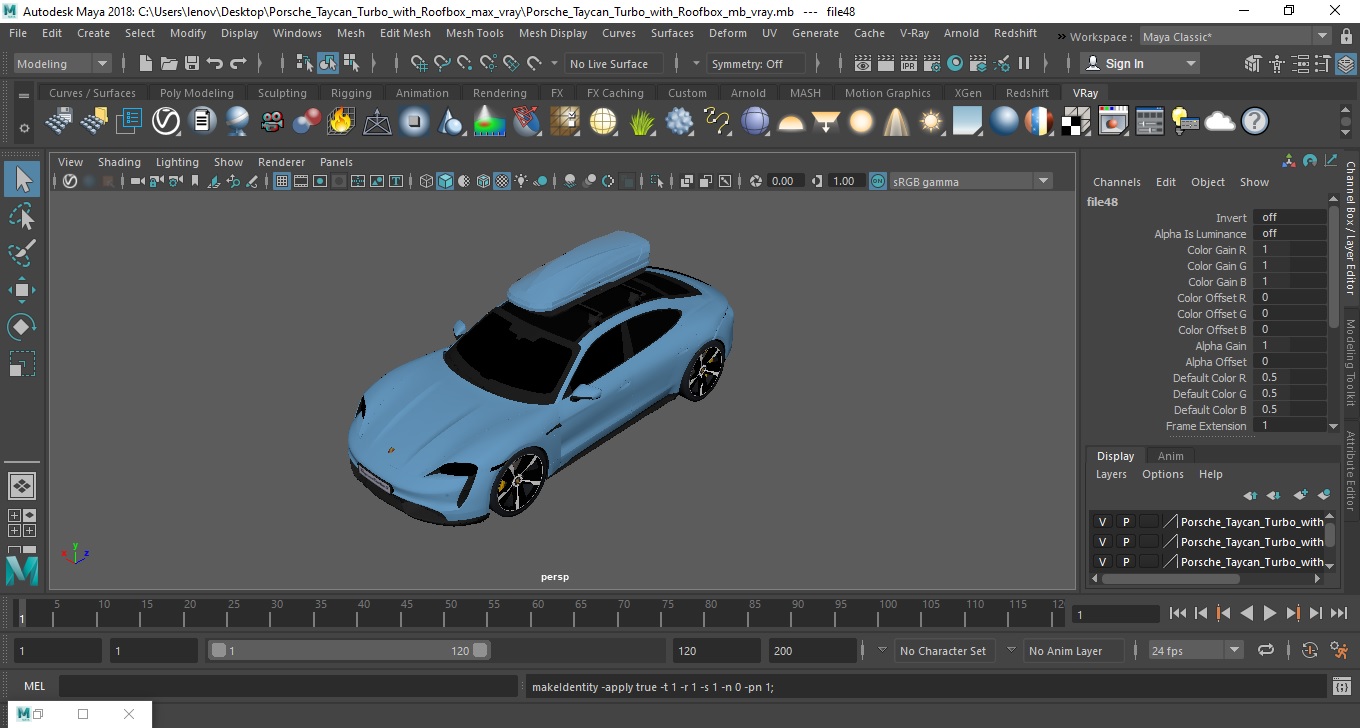This screenshot has width=1360, height=728.
Task: Toggle wireframe shading in viewport
Action: click(427, 181)
